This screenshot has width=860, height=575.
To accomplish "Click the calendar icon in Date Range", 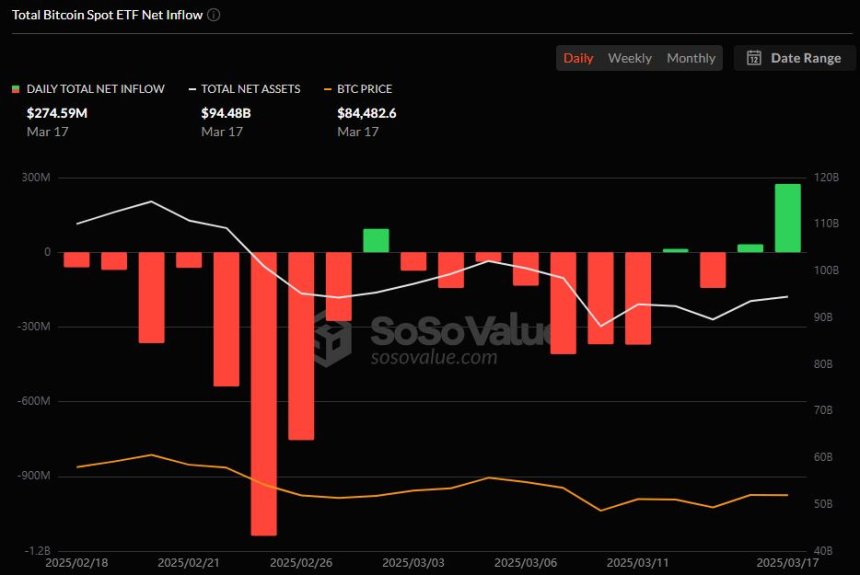I will point(754,58).
